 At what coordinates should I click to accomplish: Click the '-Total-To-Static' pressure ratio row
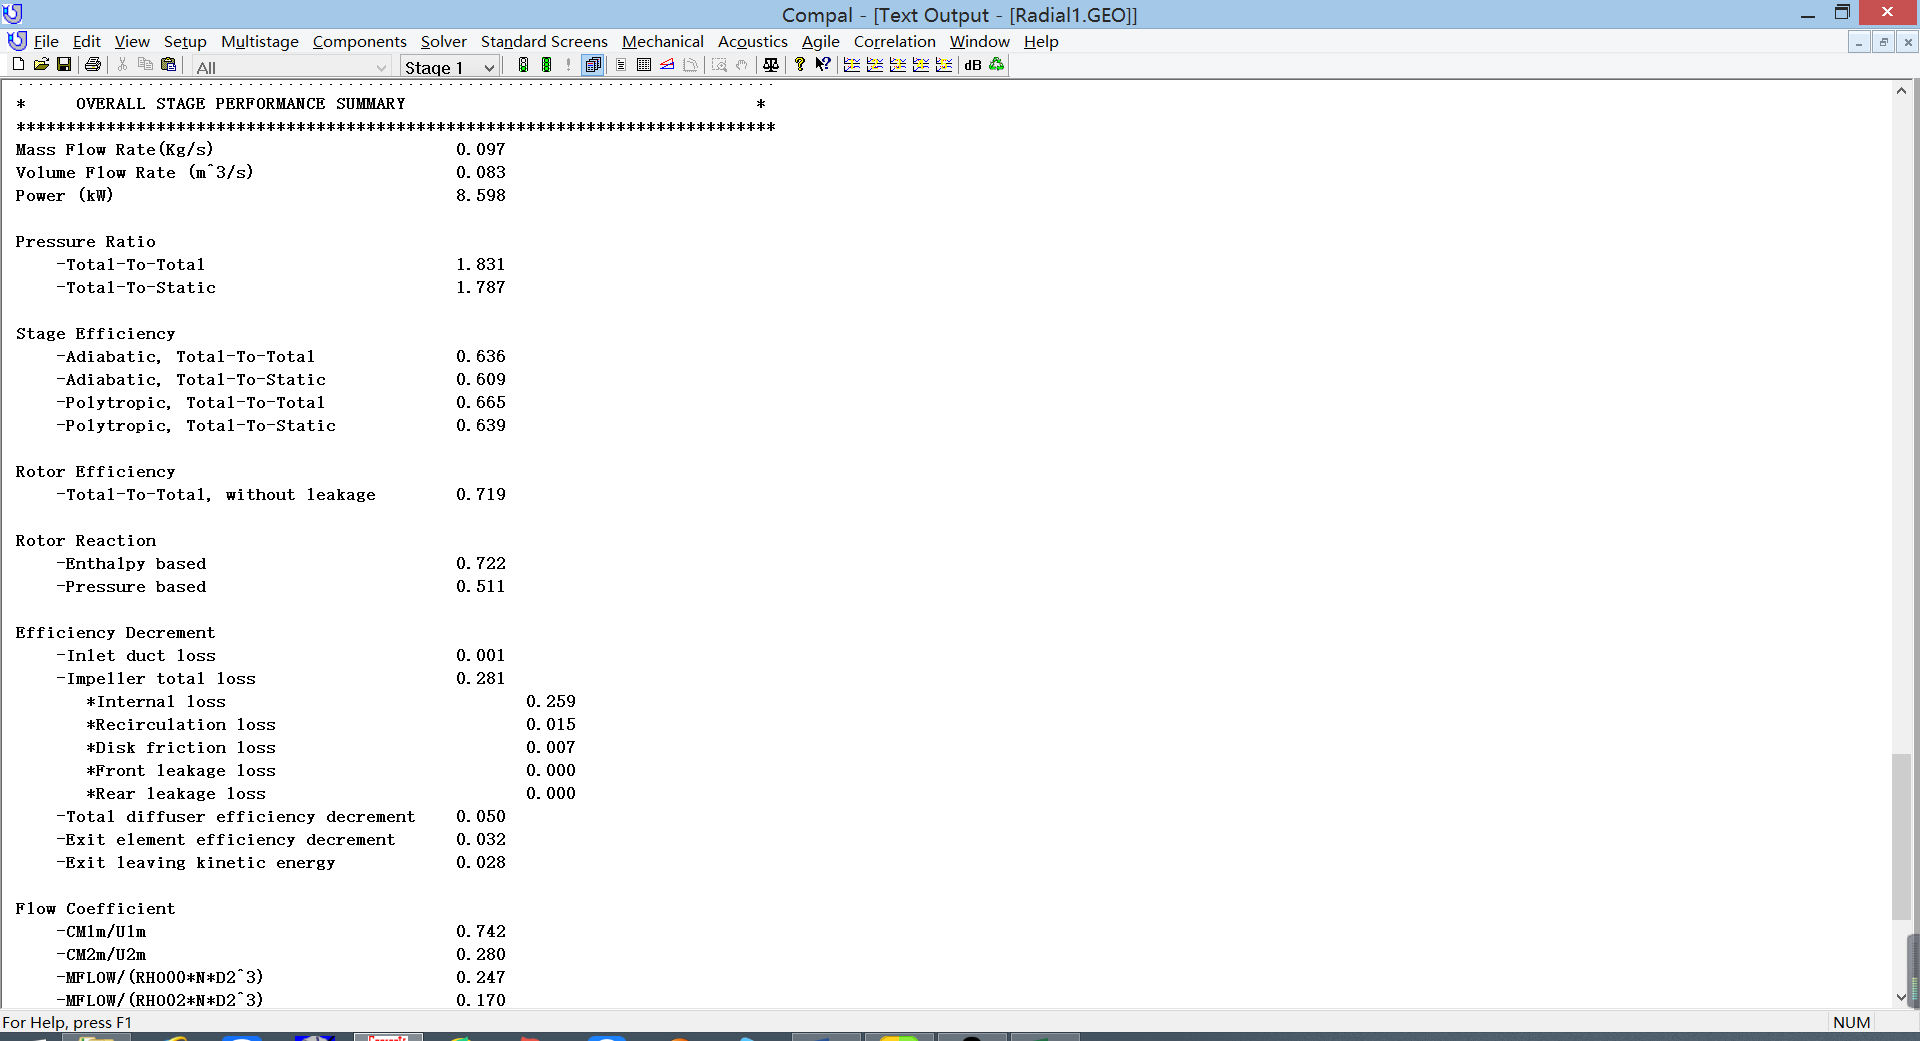pyautogui.click(x=136, y=288)
